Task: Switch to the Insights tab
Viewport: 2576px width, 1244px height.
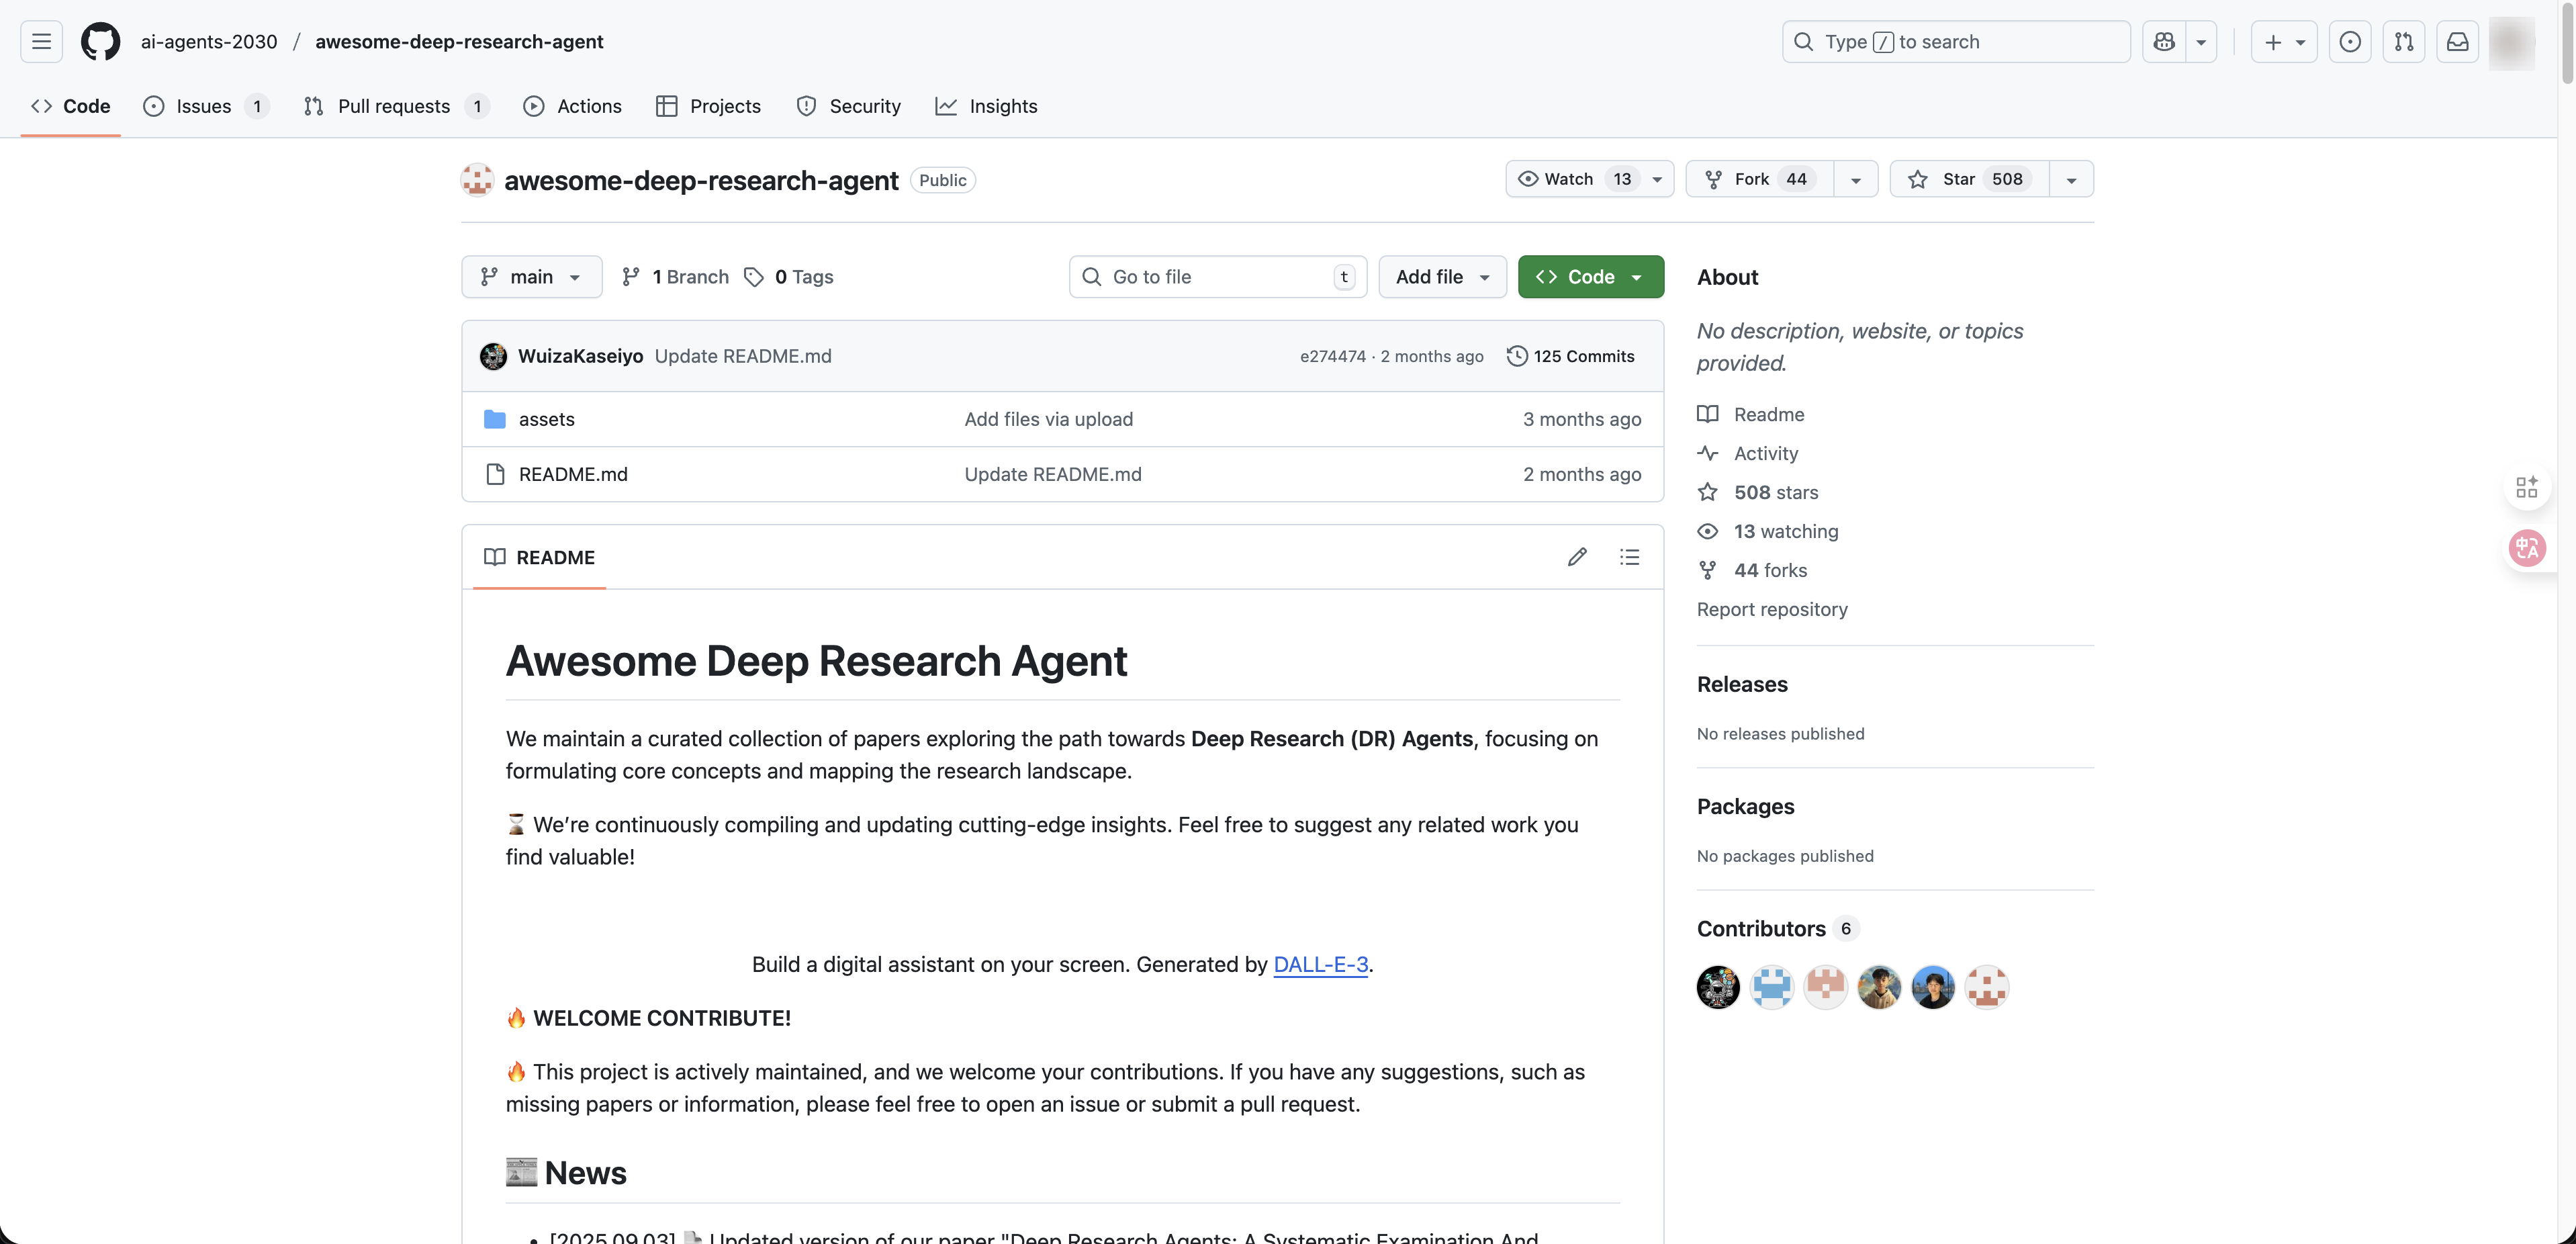Action: (986, 106)
